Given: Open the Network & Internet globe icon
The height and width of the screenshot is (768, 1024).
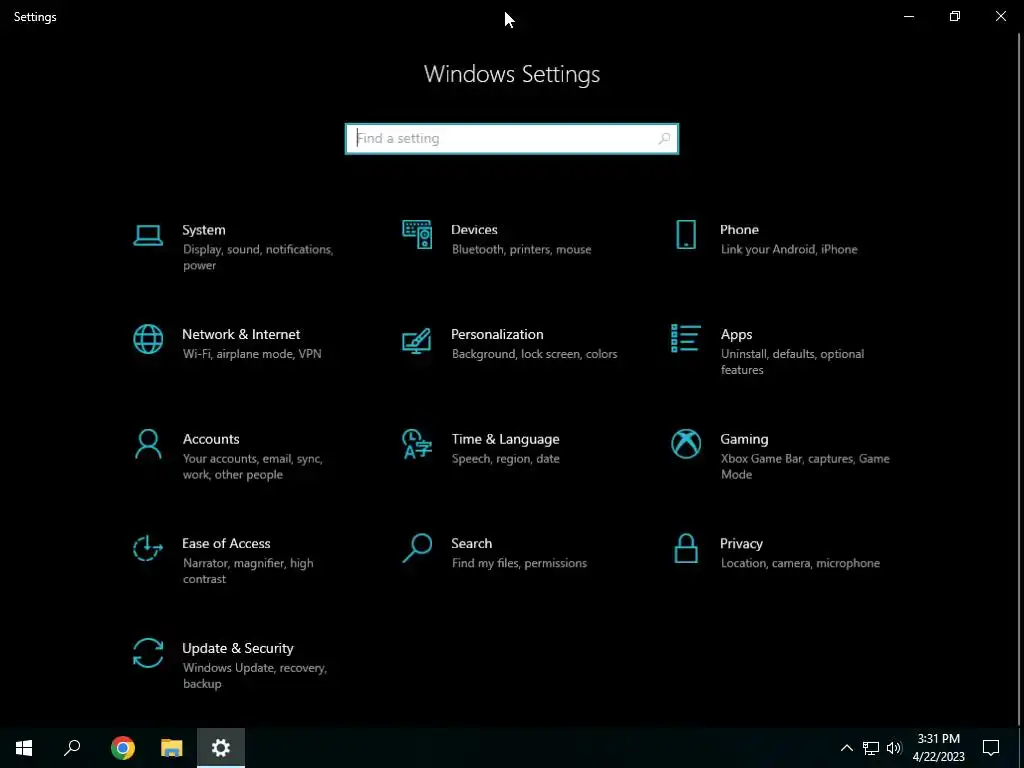Looking at the screenshot, I should pyautogui.click(x=148, y=339).
